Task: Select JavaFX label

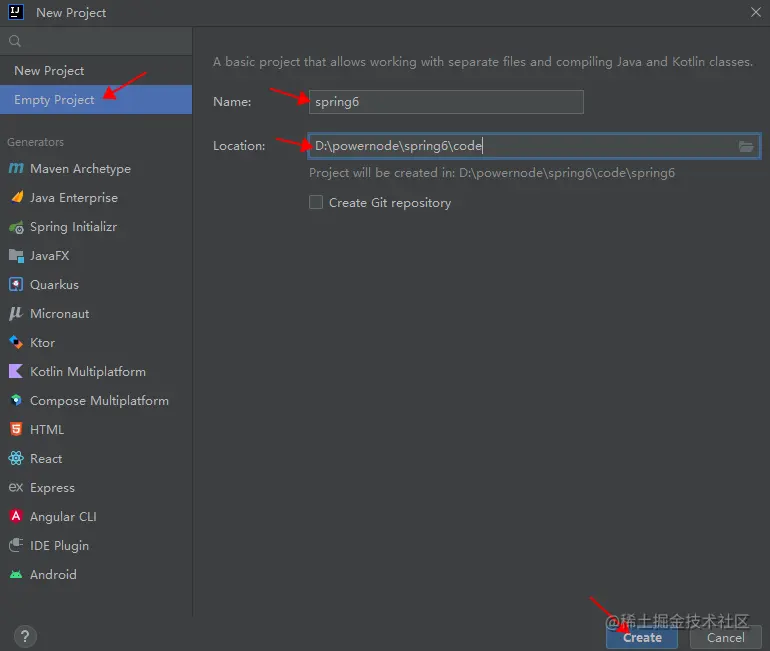Action: [x=50, y=256]
